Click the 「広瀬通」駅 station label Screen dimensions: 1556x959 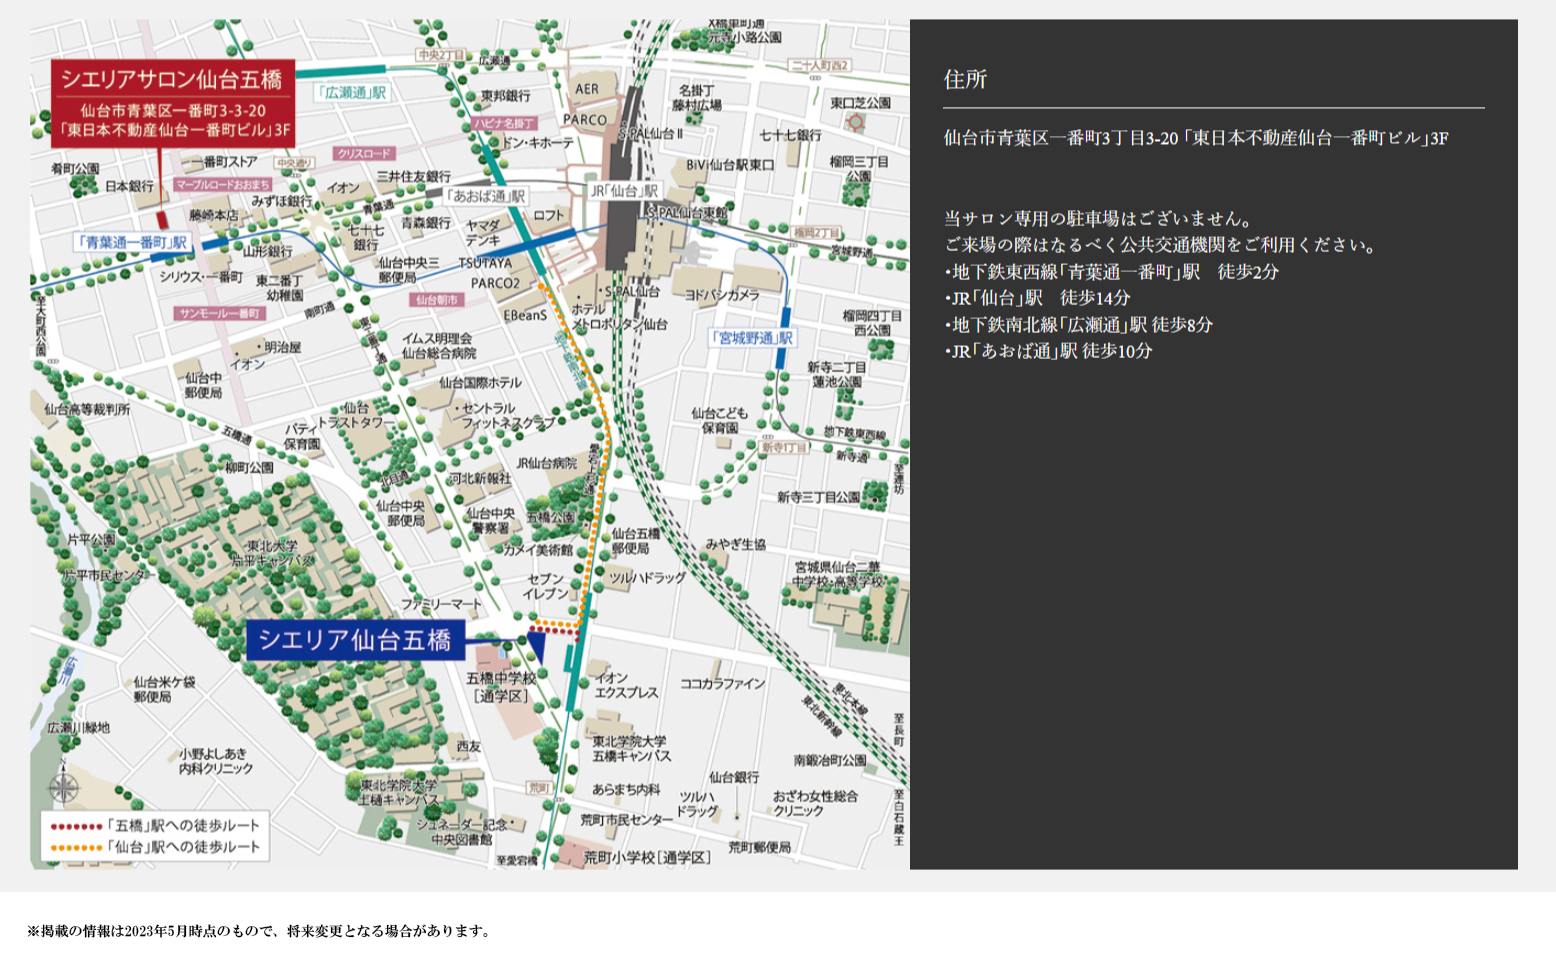(351, 93)
